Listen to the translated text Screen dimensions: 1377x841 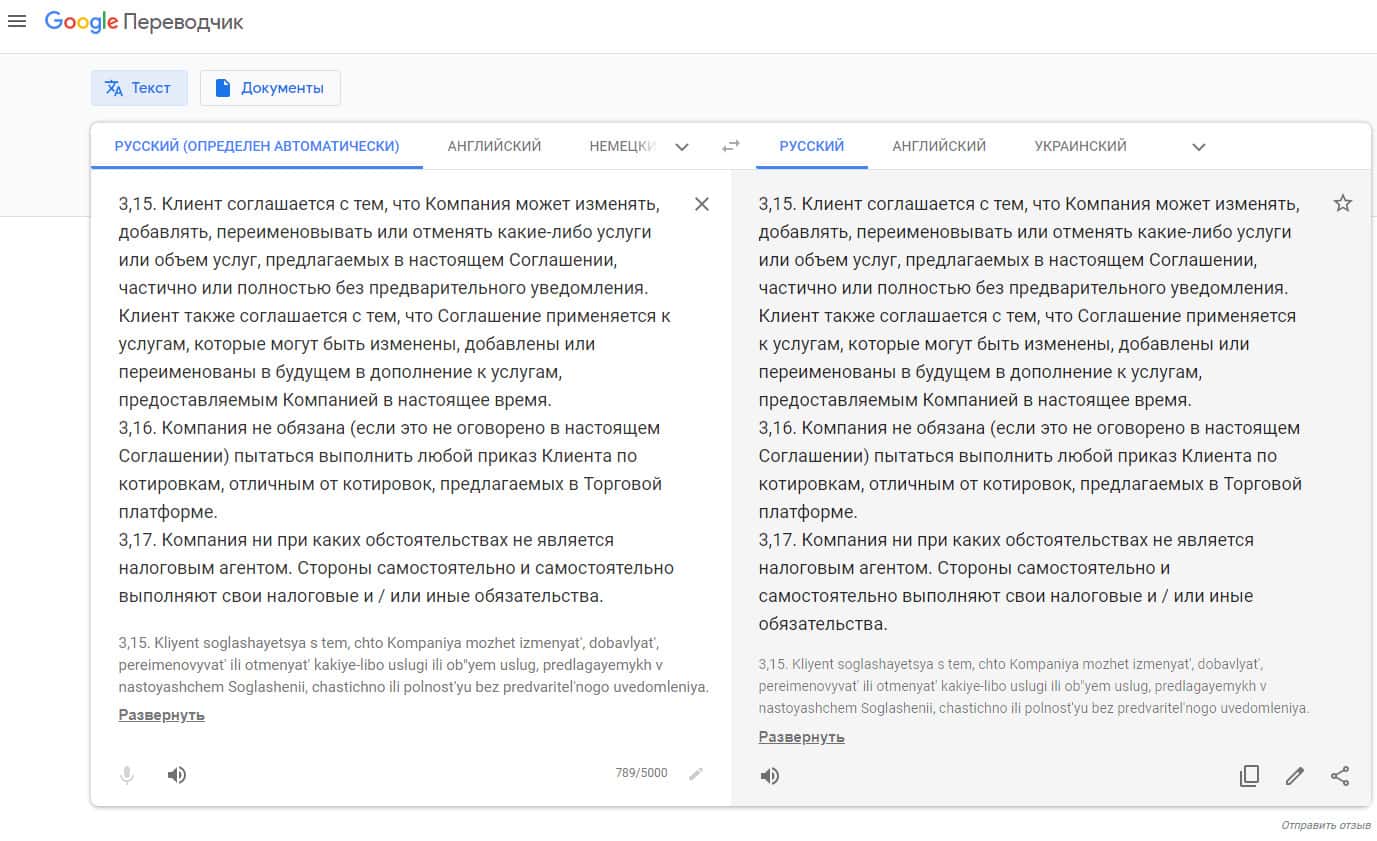coord(770,776)
